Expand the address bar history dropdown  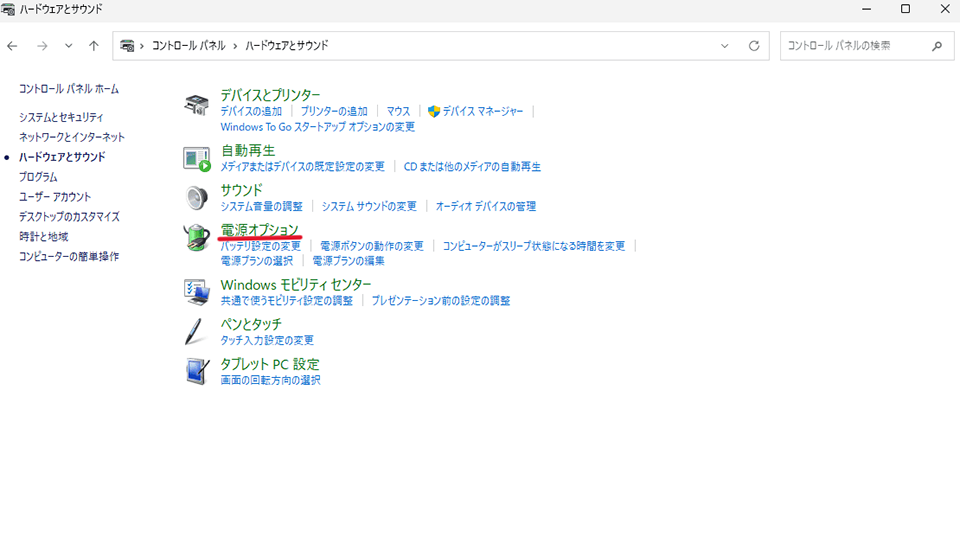(x=725, y=46)
